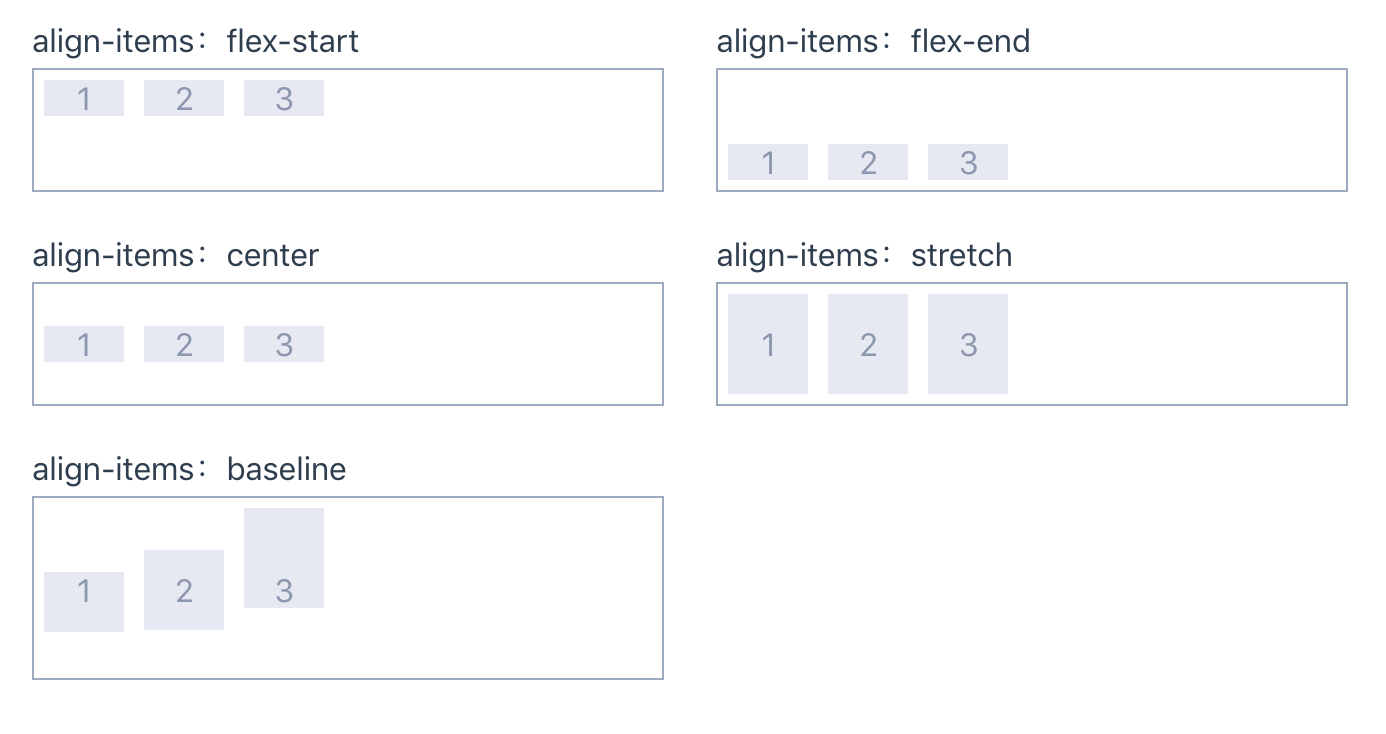Select box 2 in the baseline container
Screen dimensions: 1386x734
click(x=184, y=590)
